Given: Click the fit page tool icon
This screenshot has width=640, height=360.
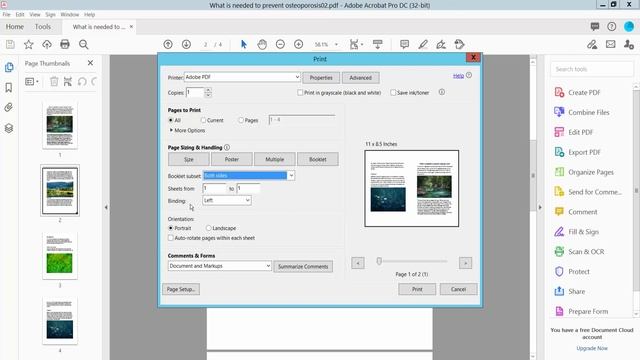Looking at the screenshot, I should 354,44.
